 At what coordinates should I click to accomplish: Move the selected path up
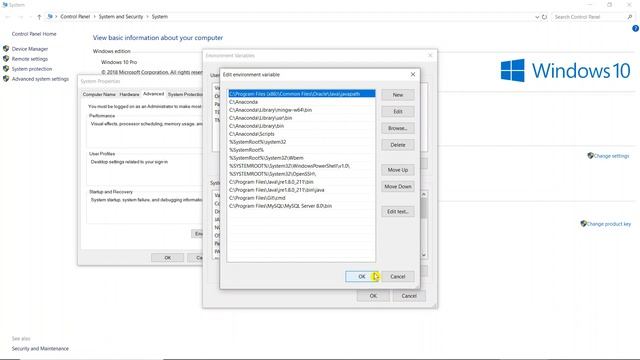click(398, 170)
